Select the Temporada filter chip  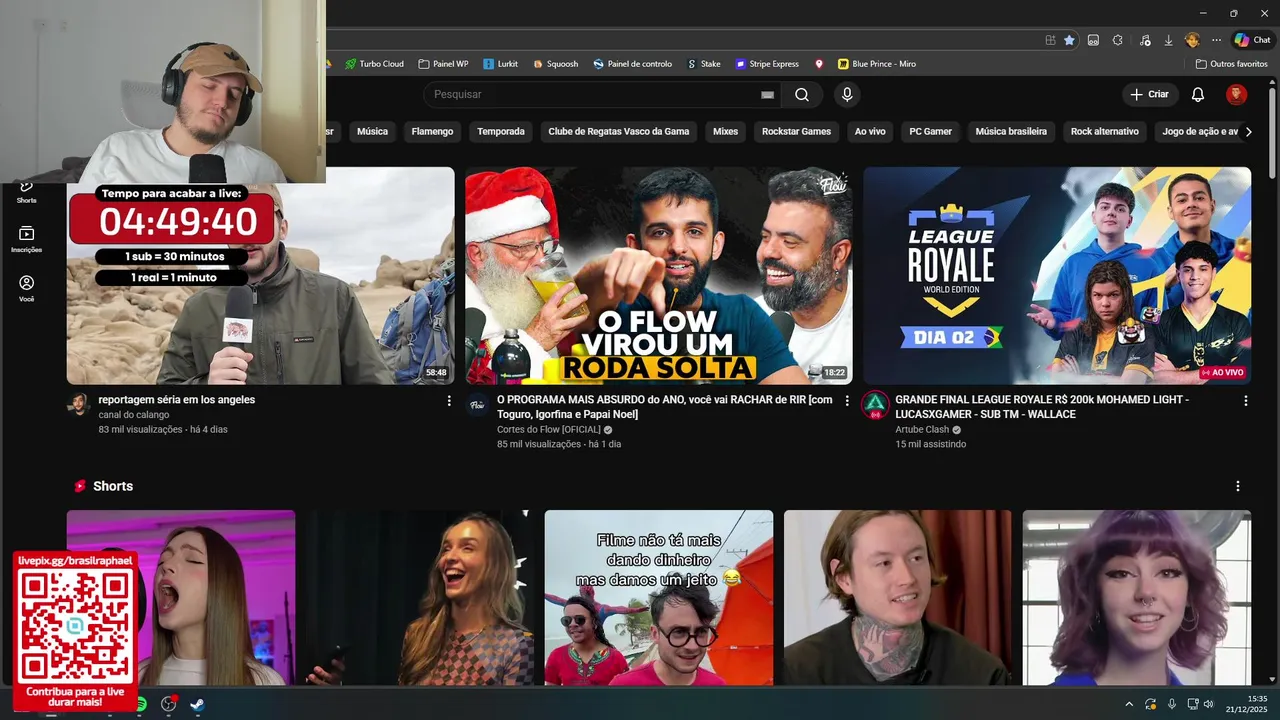tap(501, 131)
